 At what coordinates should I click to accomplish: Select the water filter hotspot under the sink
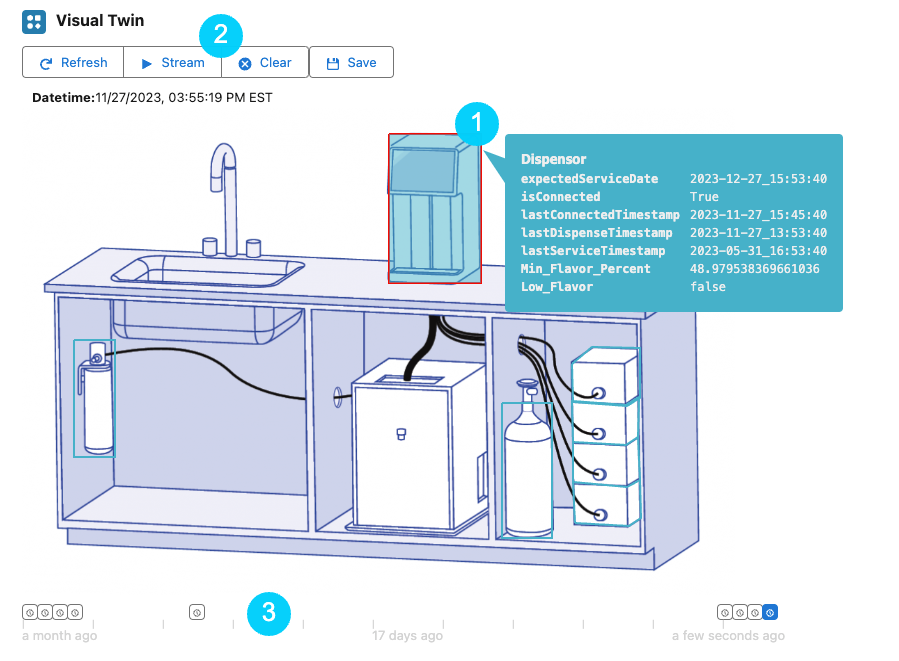[x=95, y=398]
